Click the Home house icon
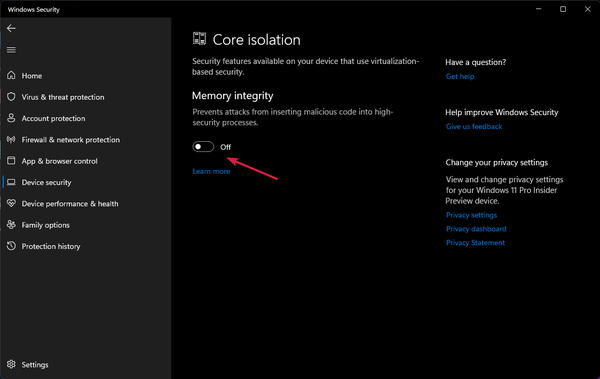The width and height of the screenshot is (600, 379). click(11, 75)
